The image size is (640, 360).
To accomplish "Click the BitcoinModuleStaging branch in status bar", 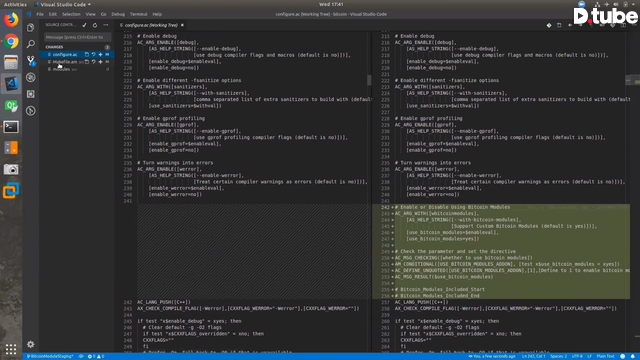I will tap(50, 356).
